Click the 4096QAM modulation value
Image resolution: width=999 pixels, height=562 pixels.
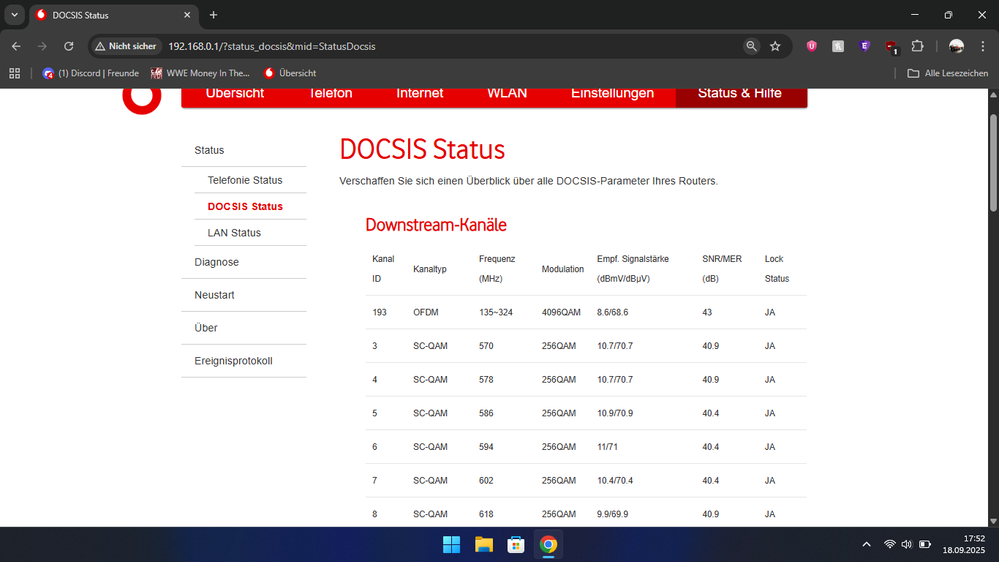click(561, 312)
